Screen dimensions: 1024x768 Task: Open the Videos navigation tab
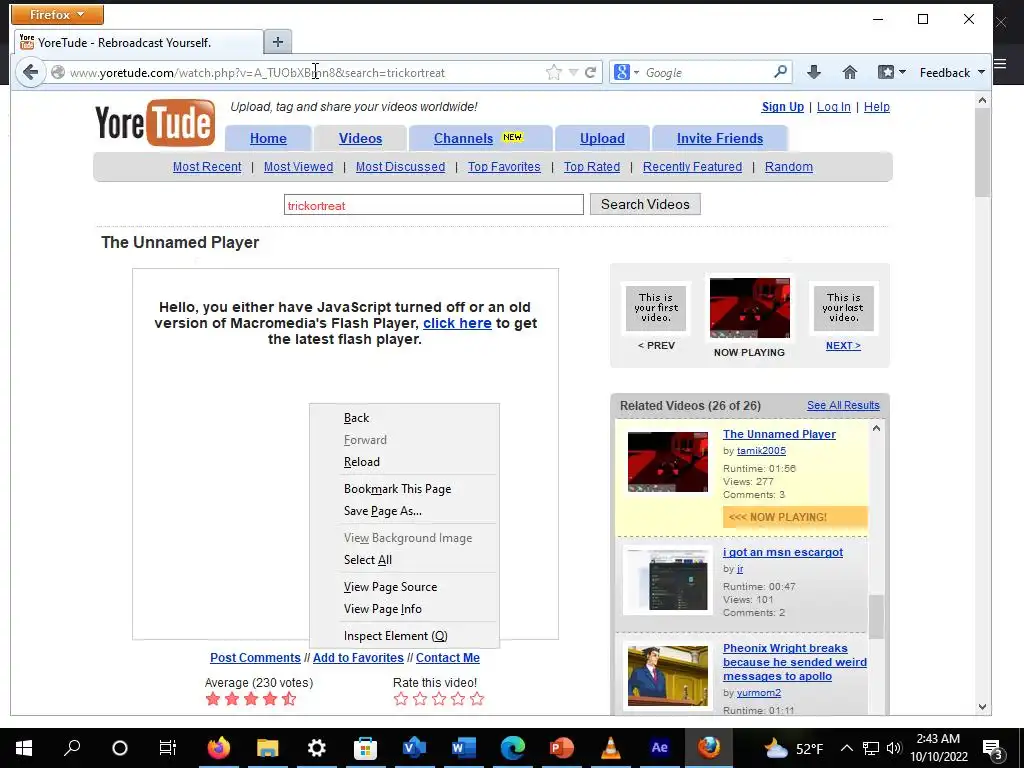point(360,138)
